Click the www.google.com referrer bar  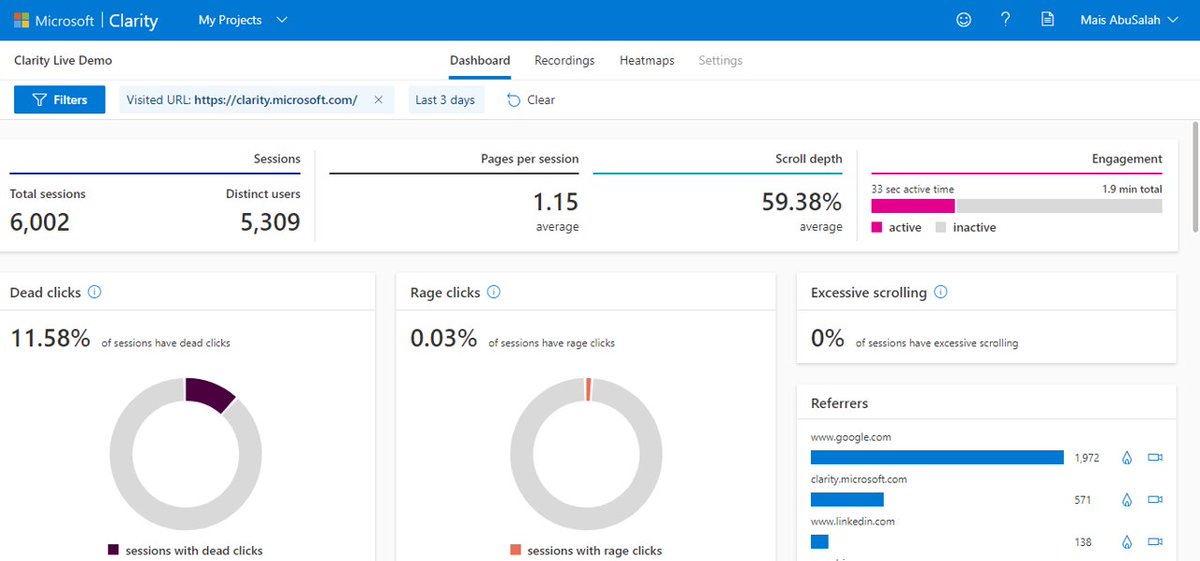point(937,458)
